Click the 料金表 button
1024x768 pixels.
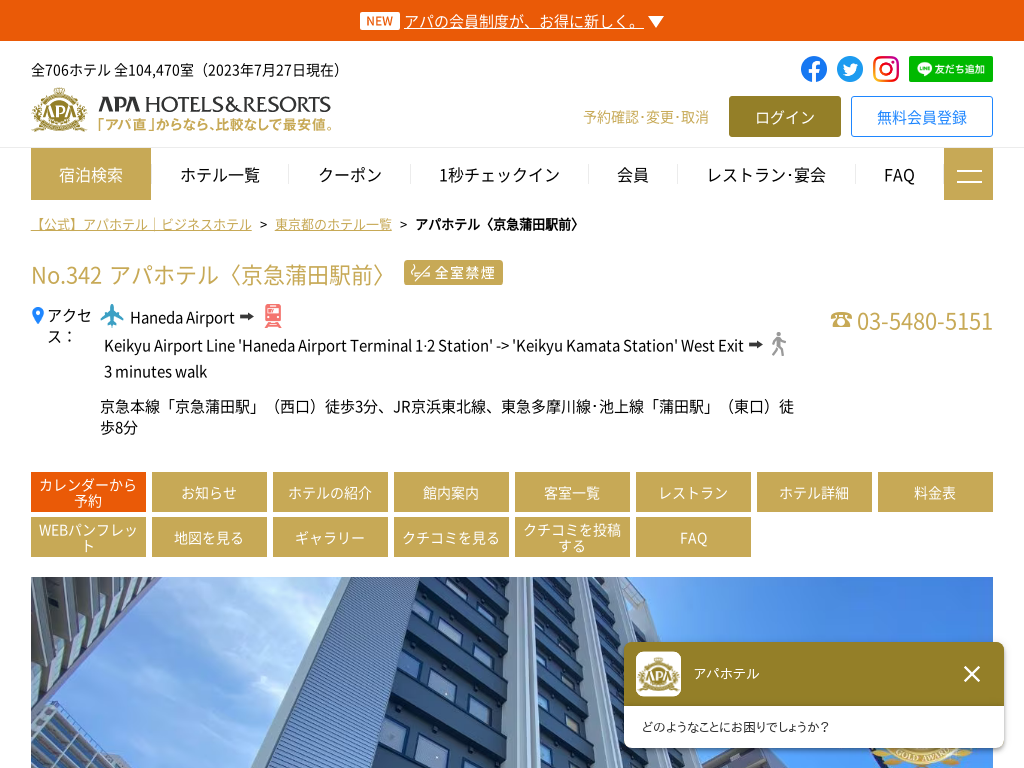point(935,492)
